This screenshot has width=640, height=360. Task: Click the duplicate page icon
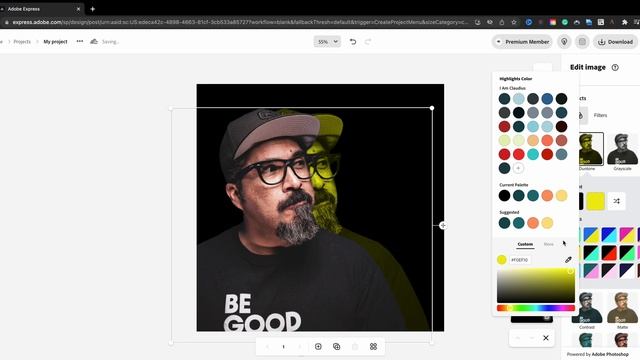(x=336, y=347)
